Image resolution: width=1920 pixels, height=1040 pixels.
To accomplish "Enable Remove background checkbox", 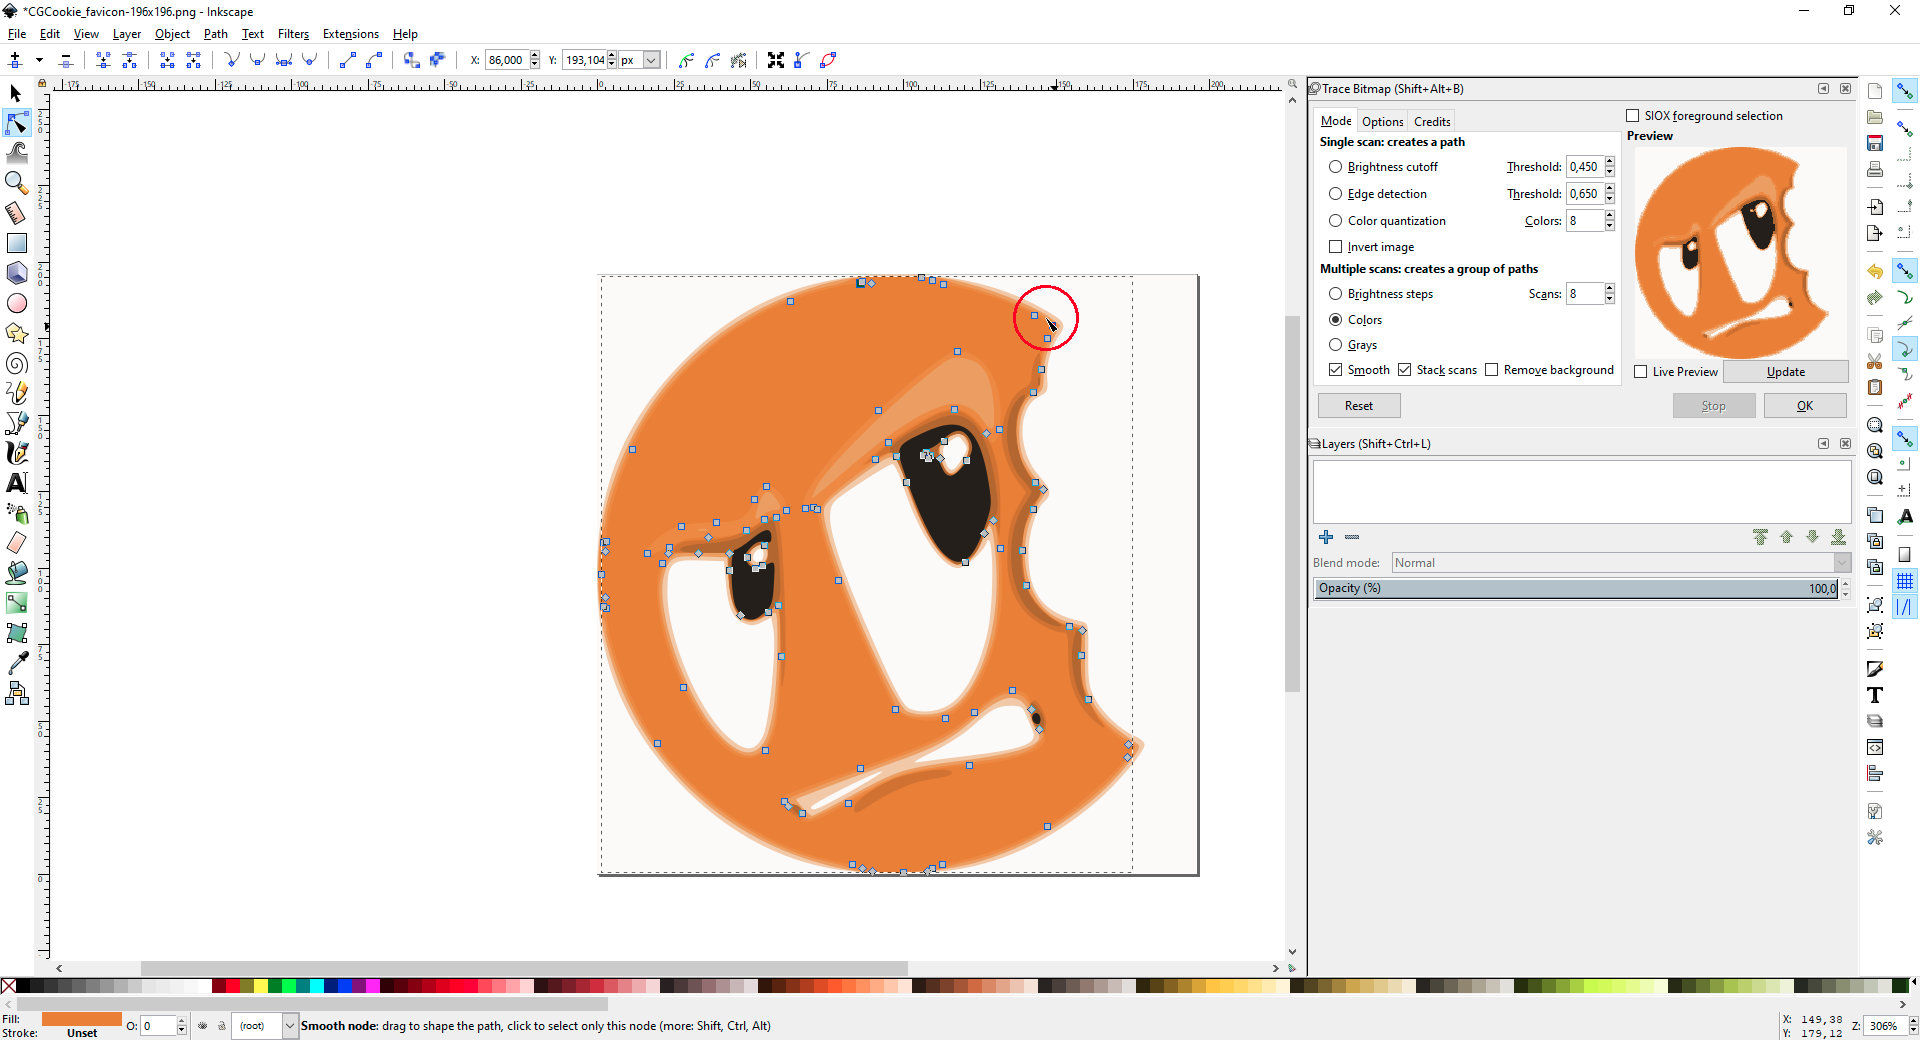I will pyautogui.click(x=1492, y=370).
